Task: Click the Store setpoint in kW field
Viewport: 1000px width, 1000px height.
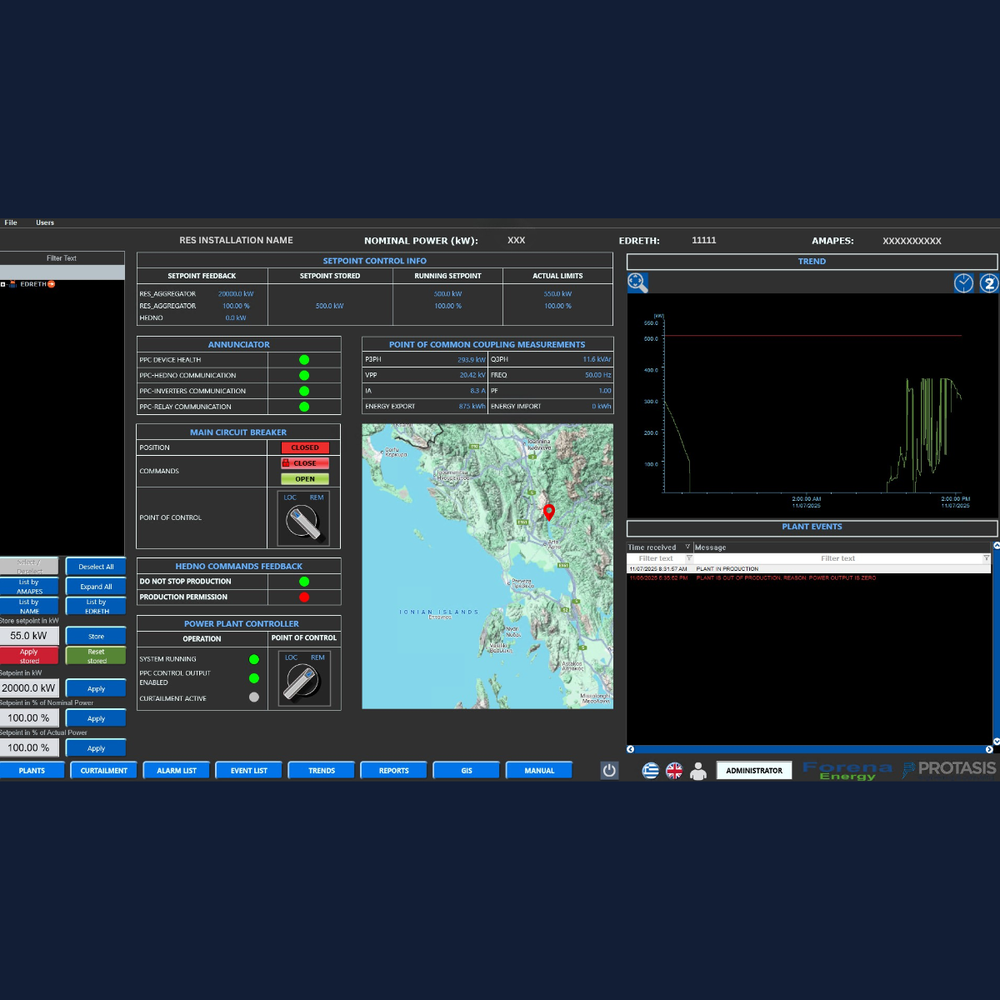Action: pos(29,636)
